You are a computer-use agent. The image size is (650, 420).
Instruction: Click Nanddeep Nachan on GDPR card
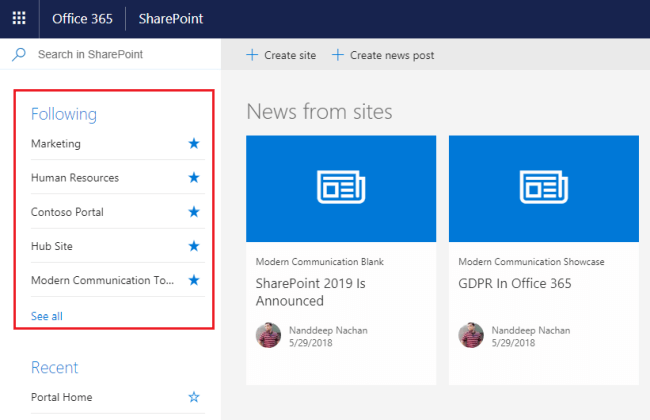pyautogui.click(x=531, y=330)
